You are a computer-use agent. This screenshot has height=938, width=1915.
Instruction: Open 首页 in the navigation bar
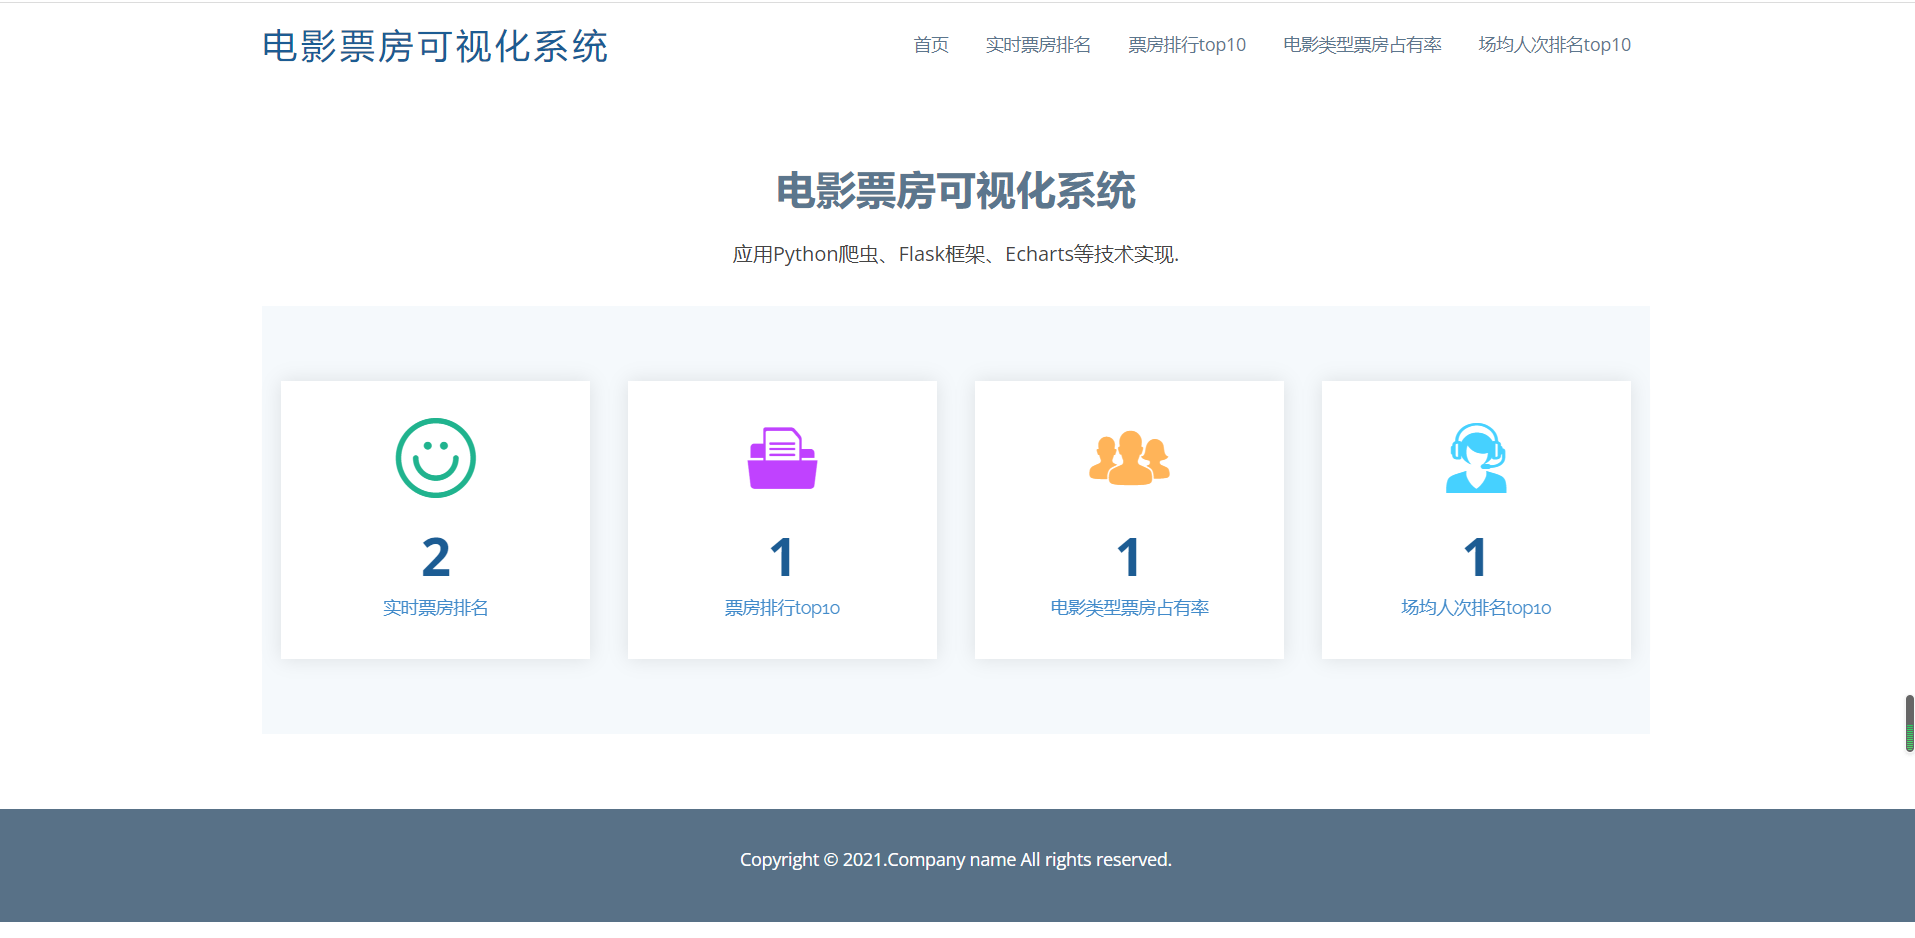(x=931, y=45)
